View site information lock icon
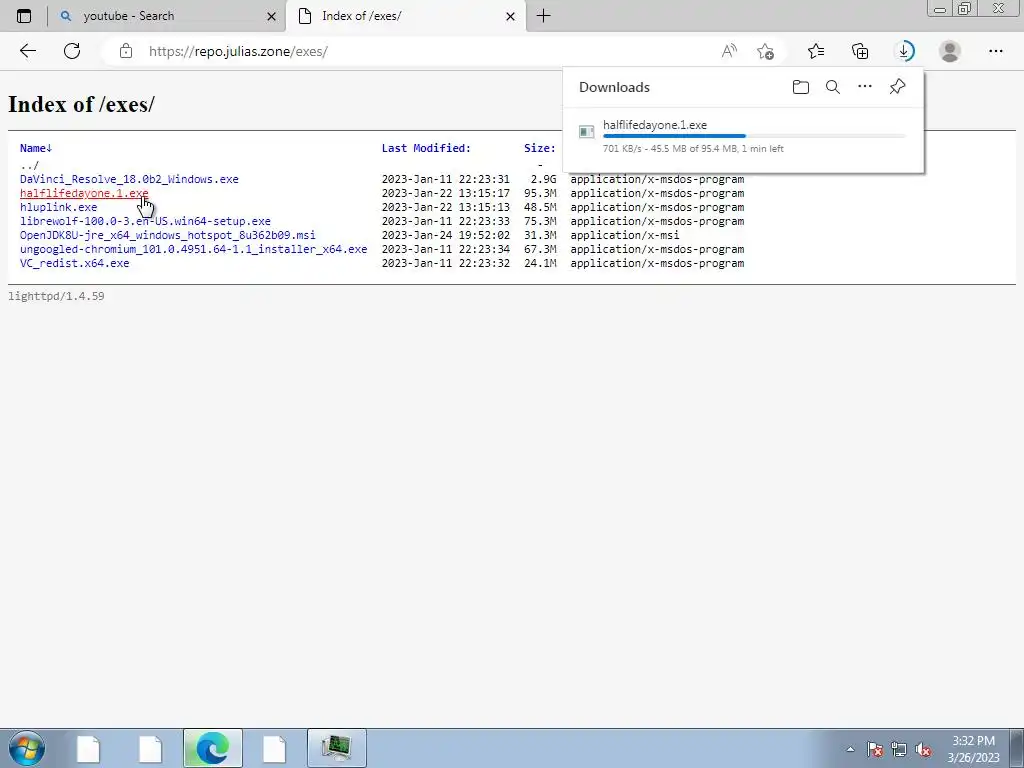Screen dimensions: 1024x768 point(126,51)
